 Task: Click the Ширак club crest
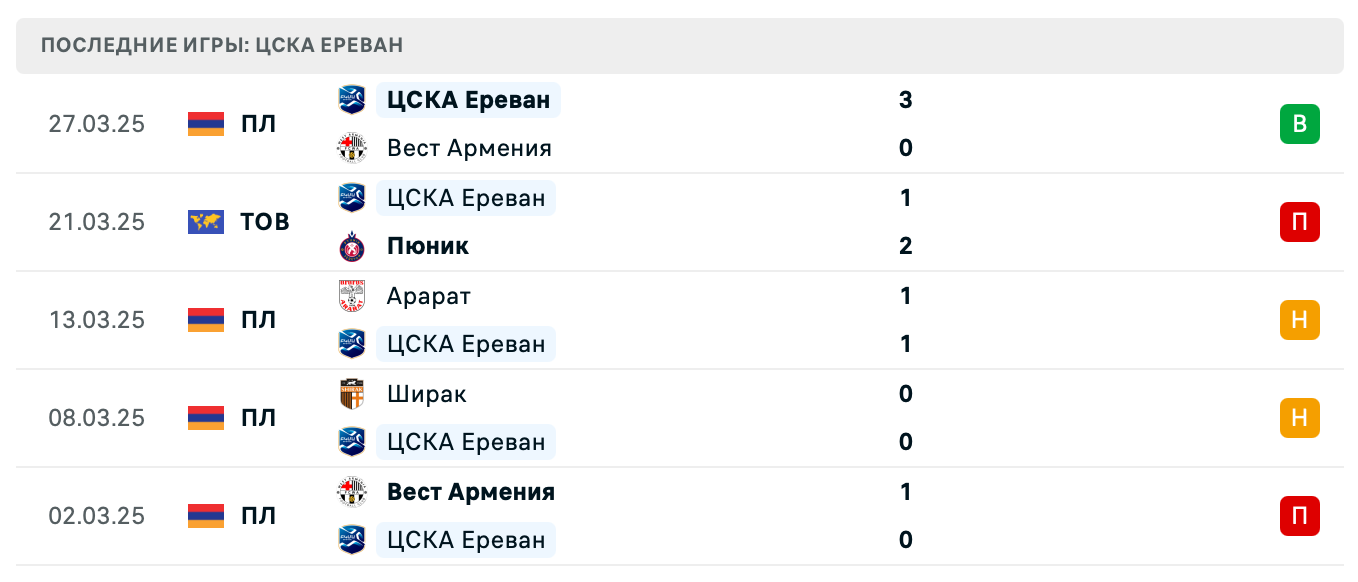coord(352,394)
